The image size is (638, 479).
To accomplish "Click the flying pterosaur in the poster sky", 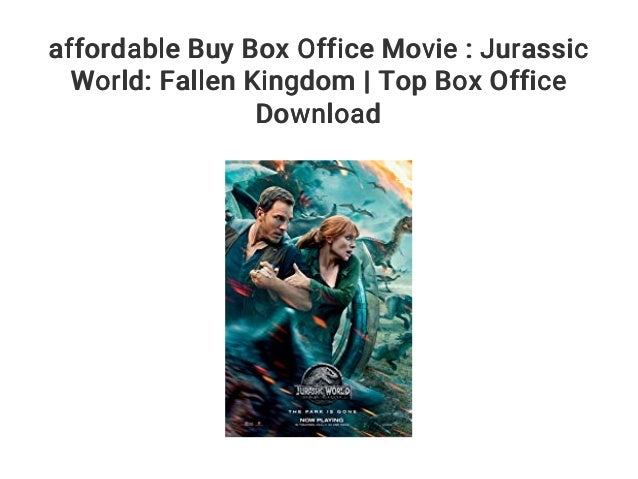I will (x=357, y=211).
